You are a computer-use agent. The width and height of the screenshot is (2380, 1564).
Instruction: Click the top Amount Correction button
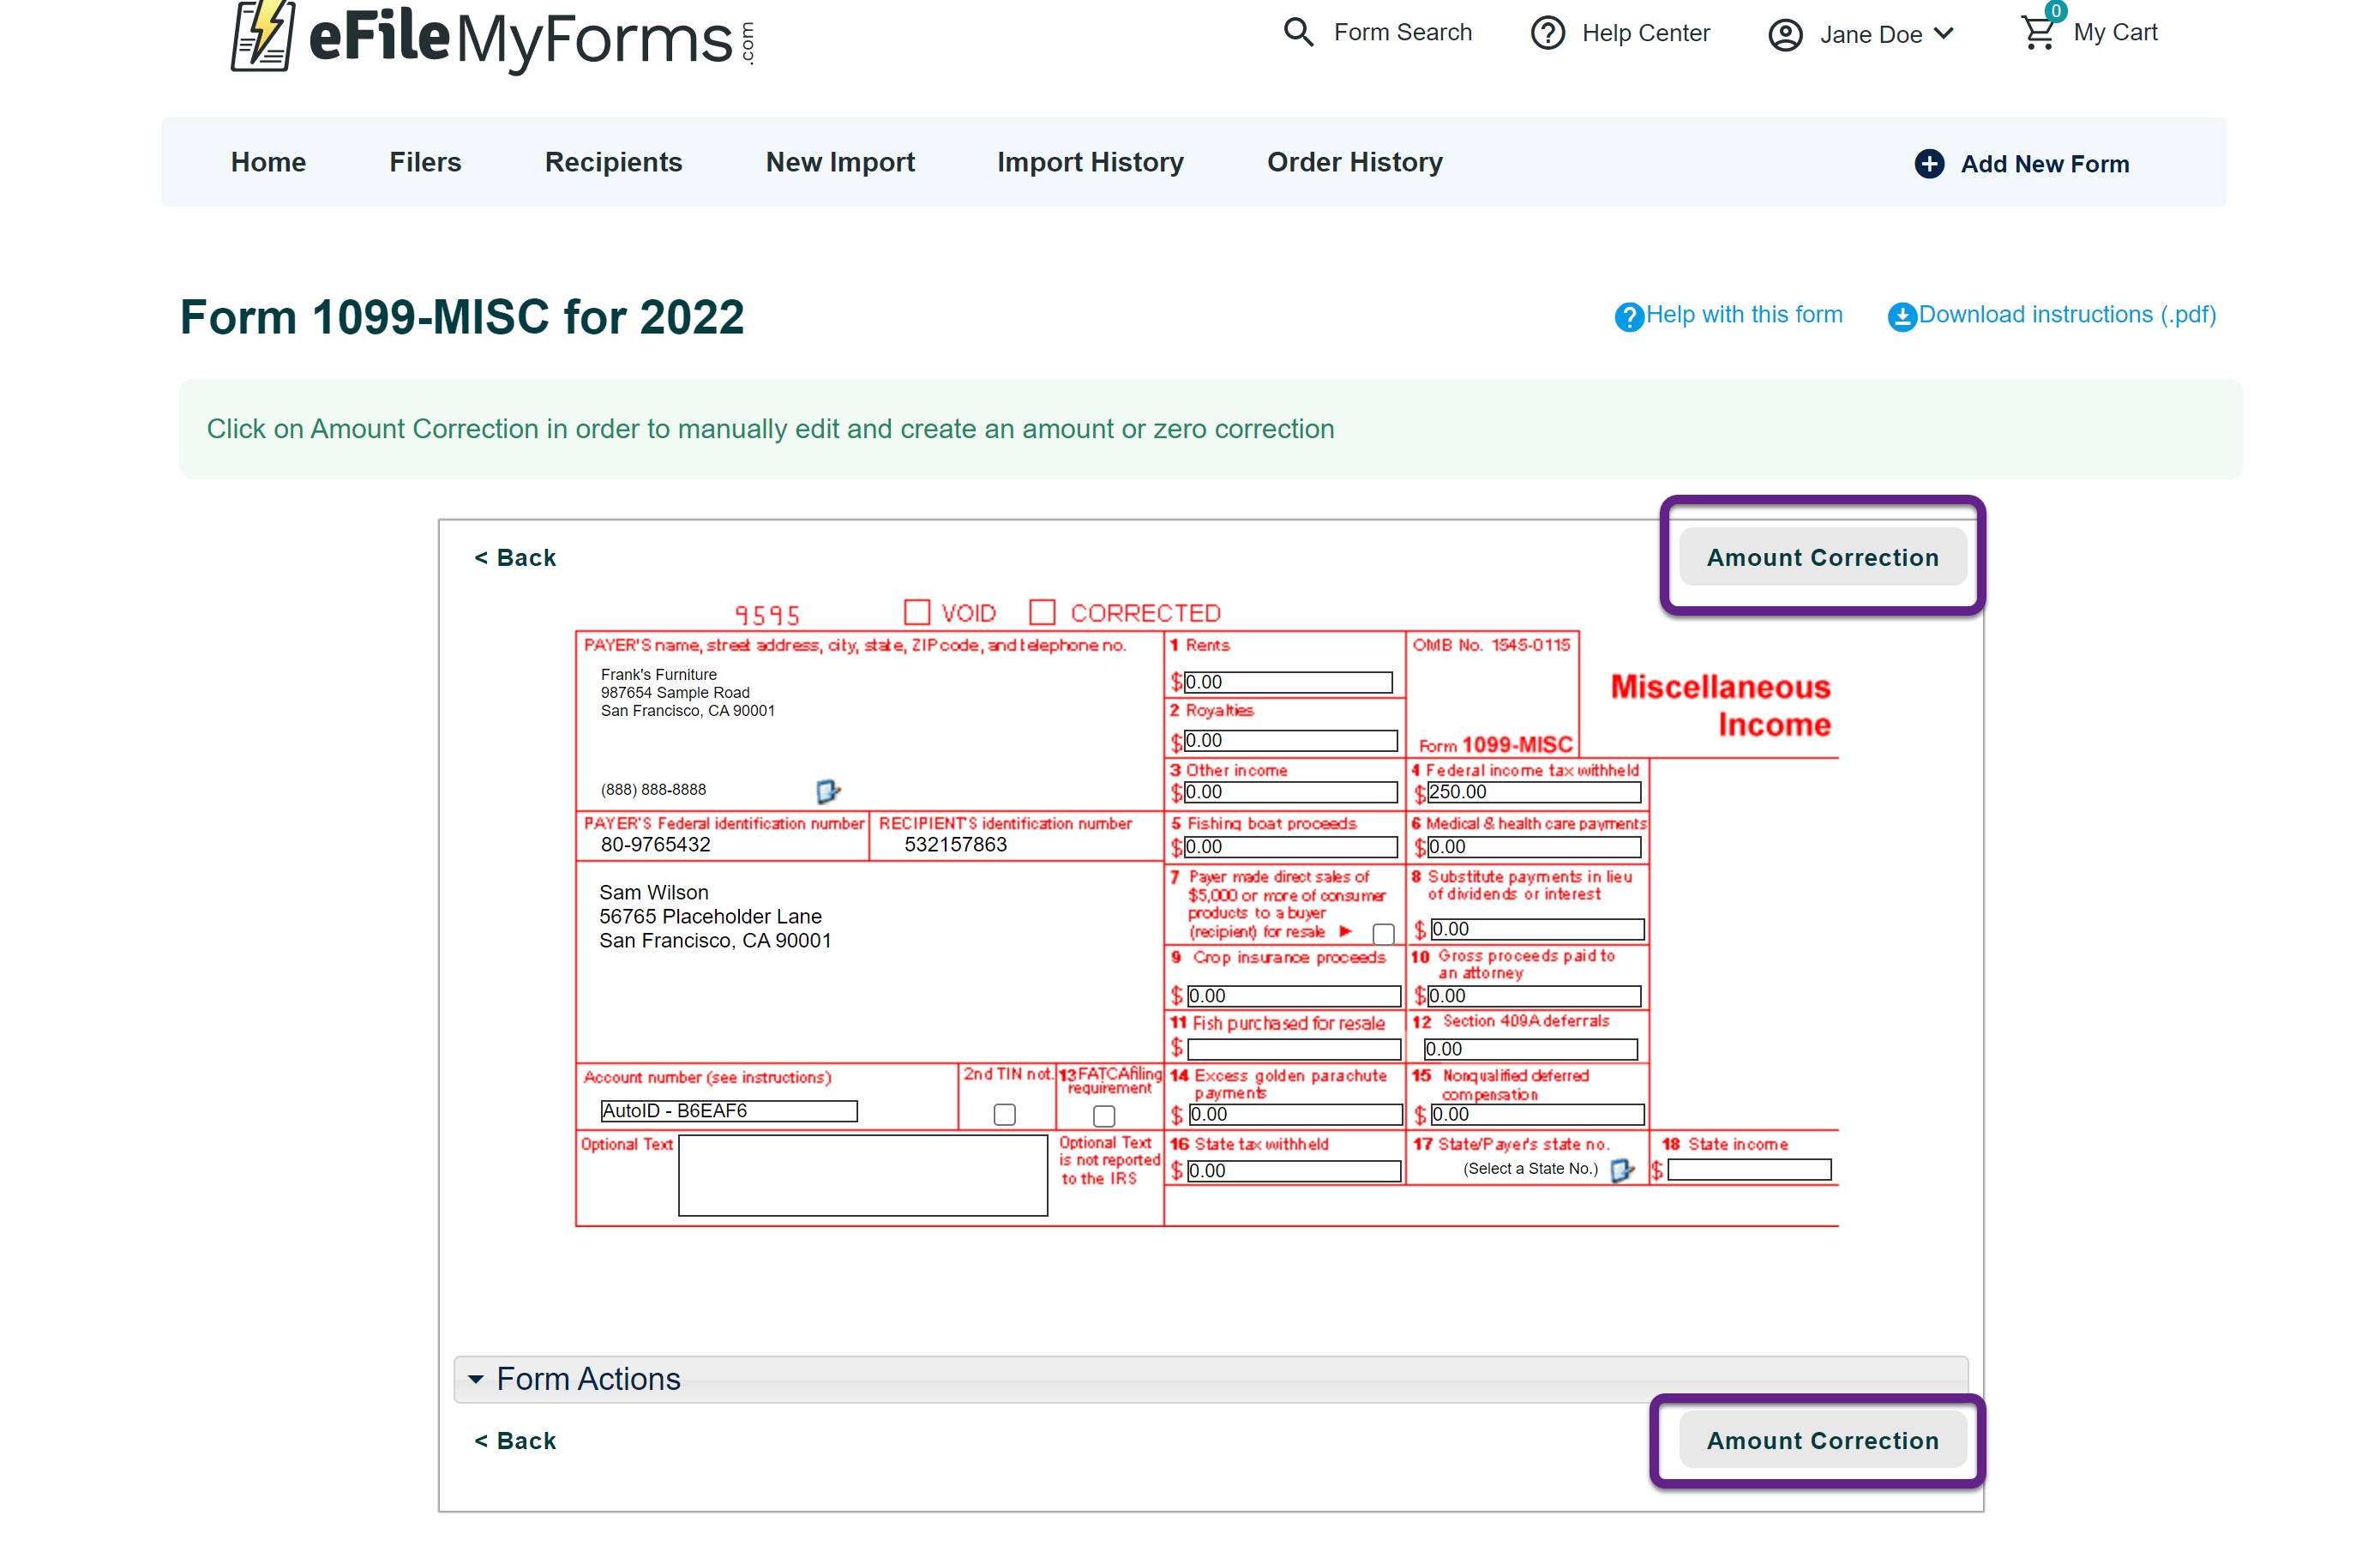coord(1822,557)
